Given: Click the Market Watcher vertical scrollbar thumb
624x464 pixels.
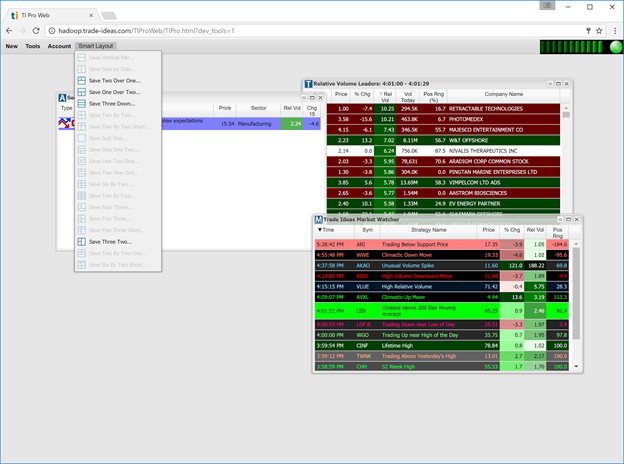Looking at the screenshot, I should pyautogui.click(x=576, y=293).
